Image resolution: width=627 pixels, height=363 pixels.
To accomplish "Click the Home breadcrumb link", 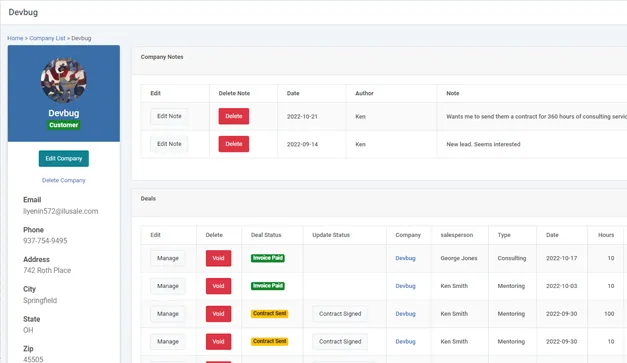I will tap(15, 38).
